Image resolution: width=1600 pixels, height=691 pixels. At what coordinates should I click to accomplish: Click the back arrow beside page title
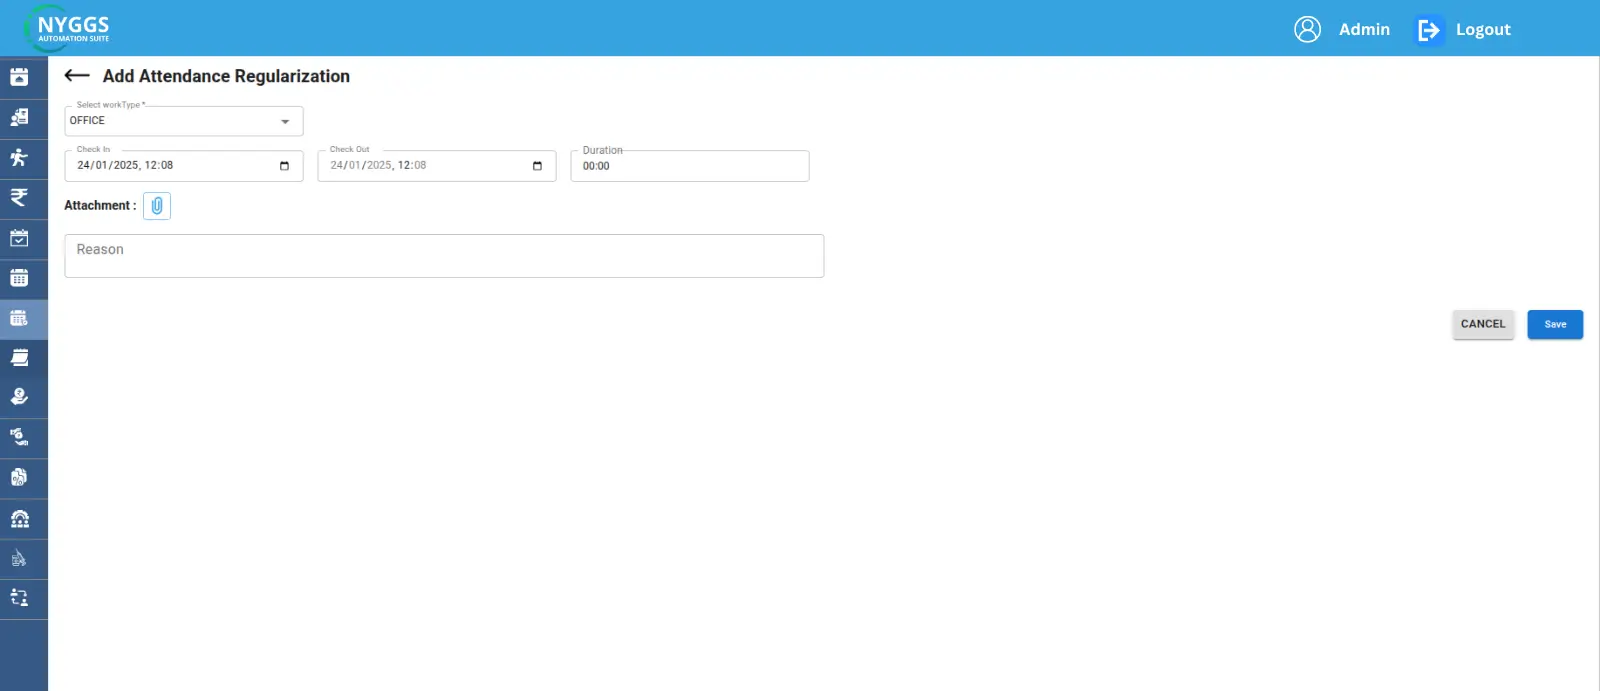(x=77, y=76)
